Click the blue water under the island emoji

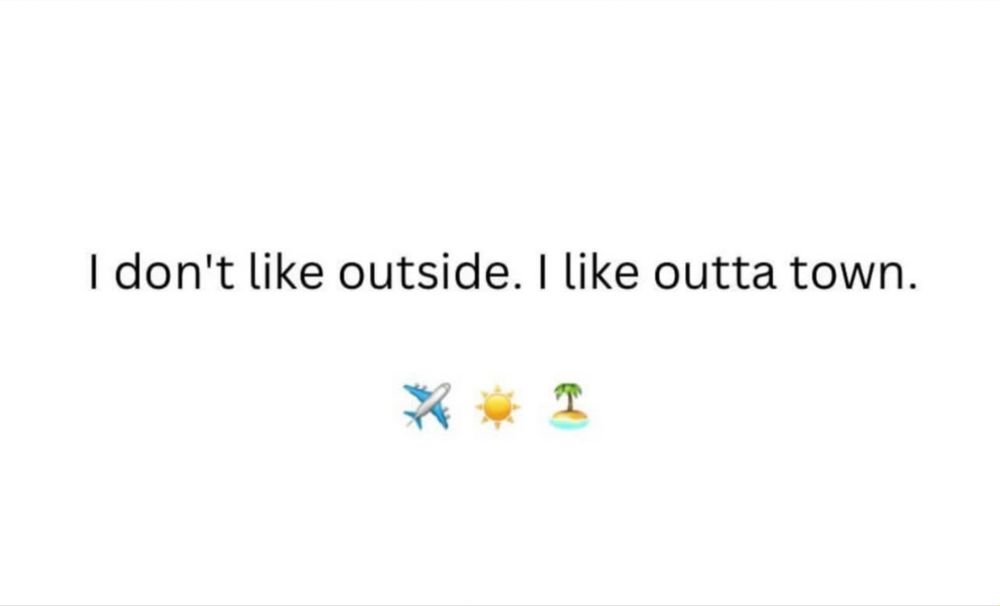[x=569, y=424]
